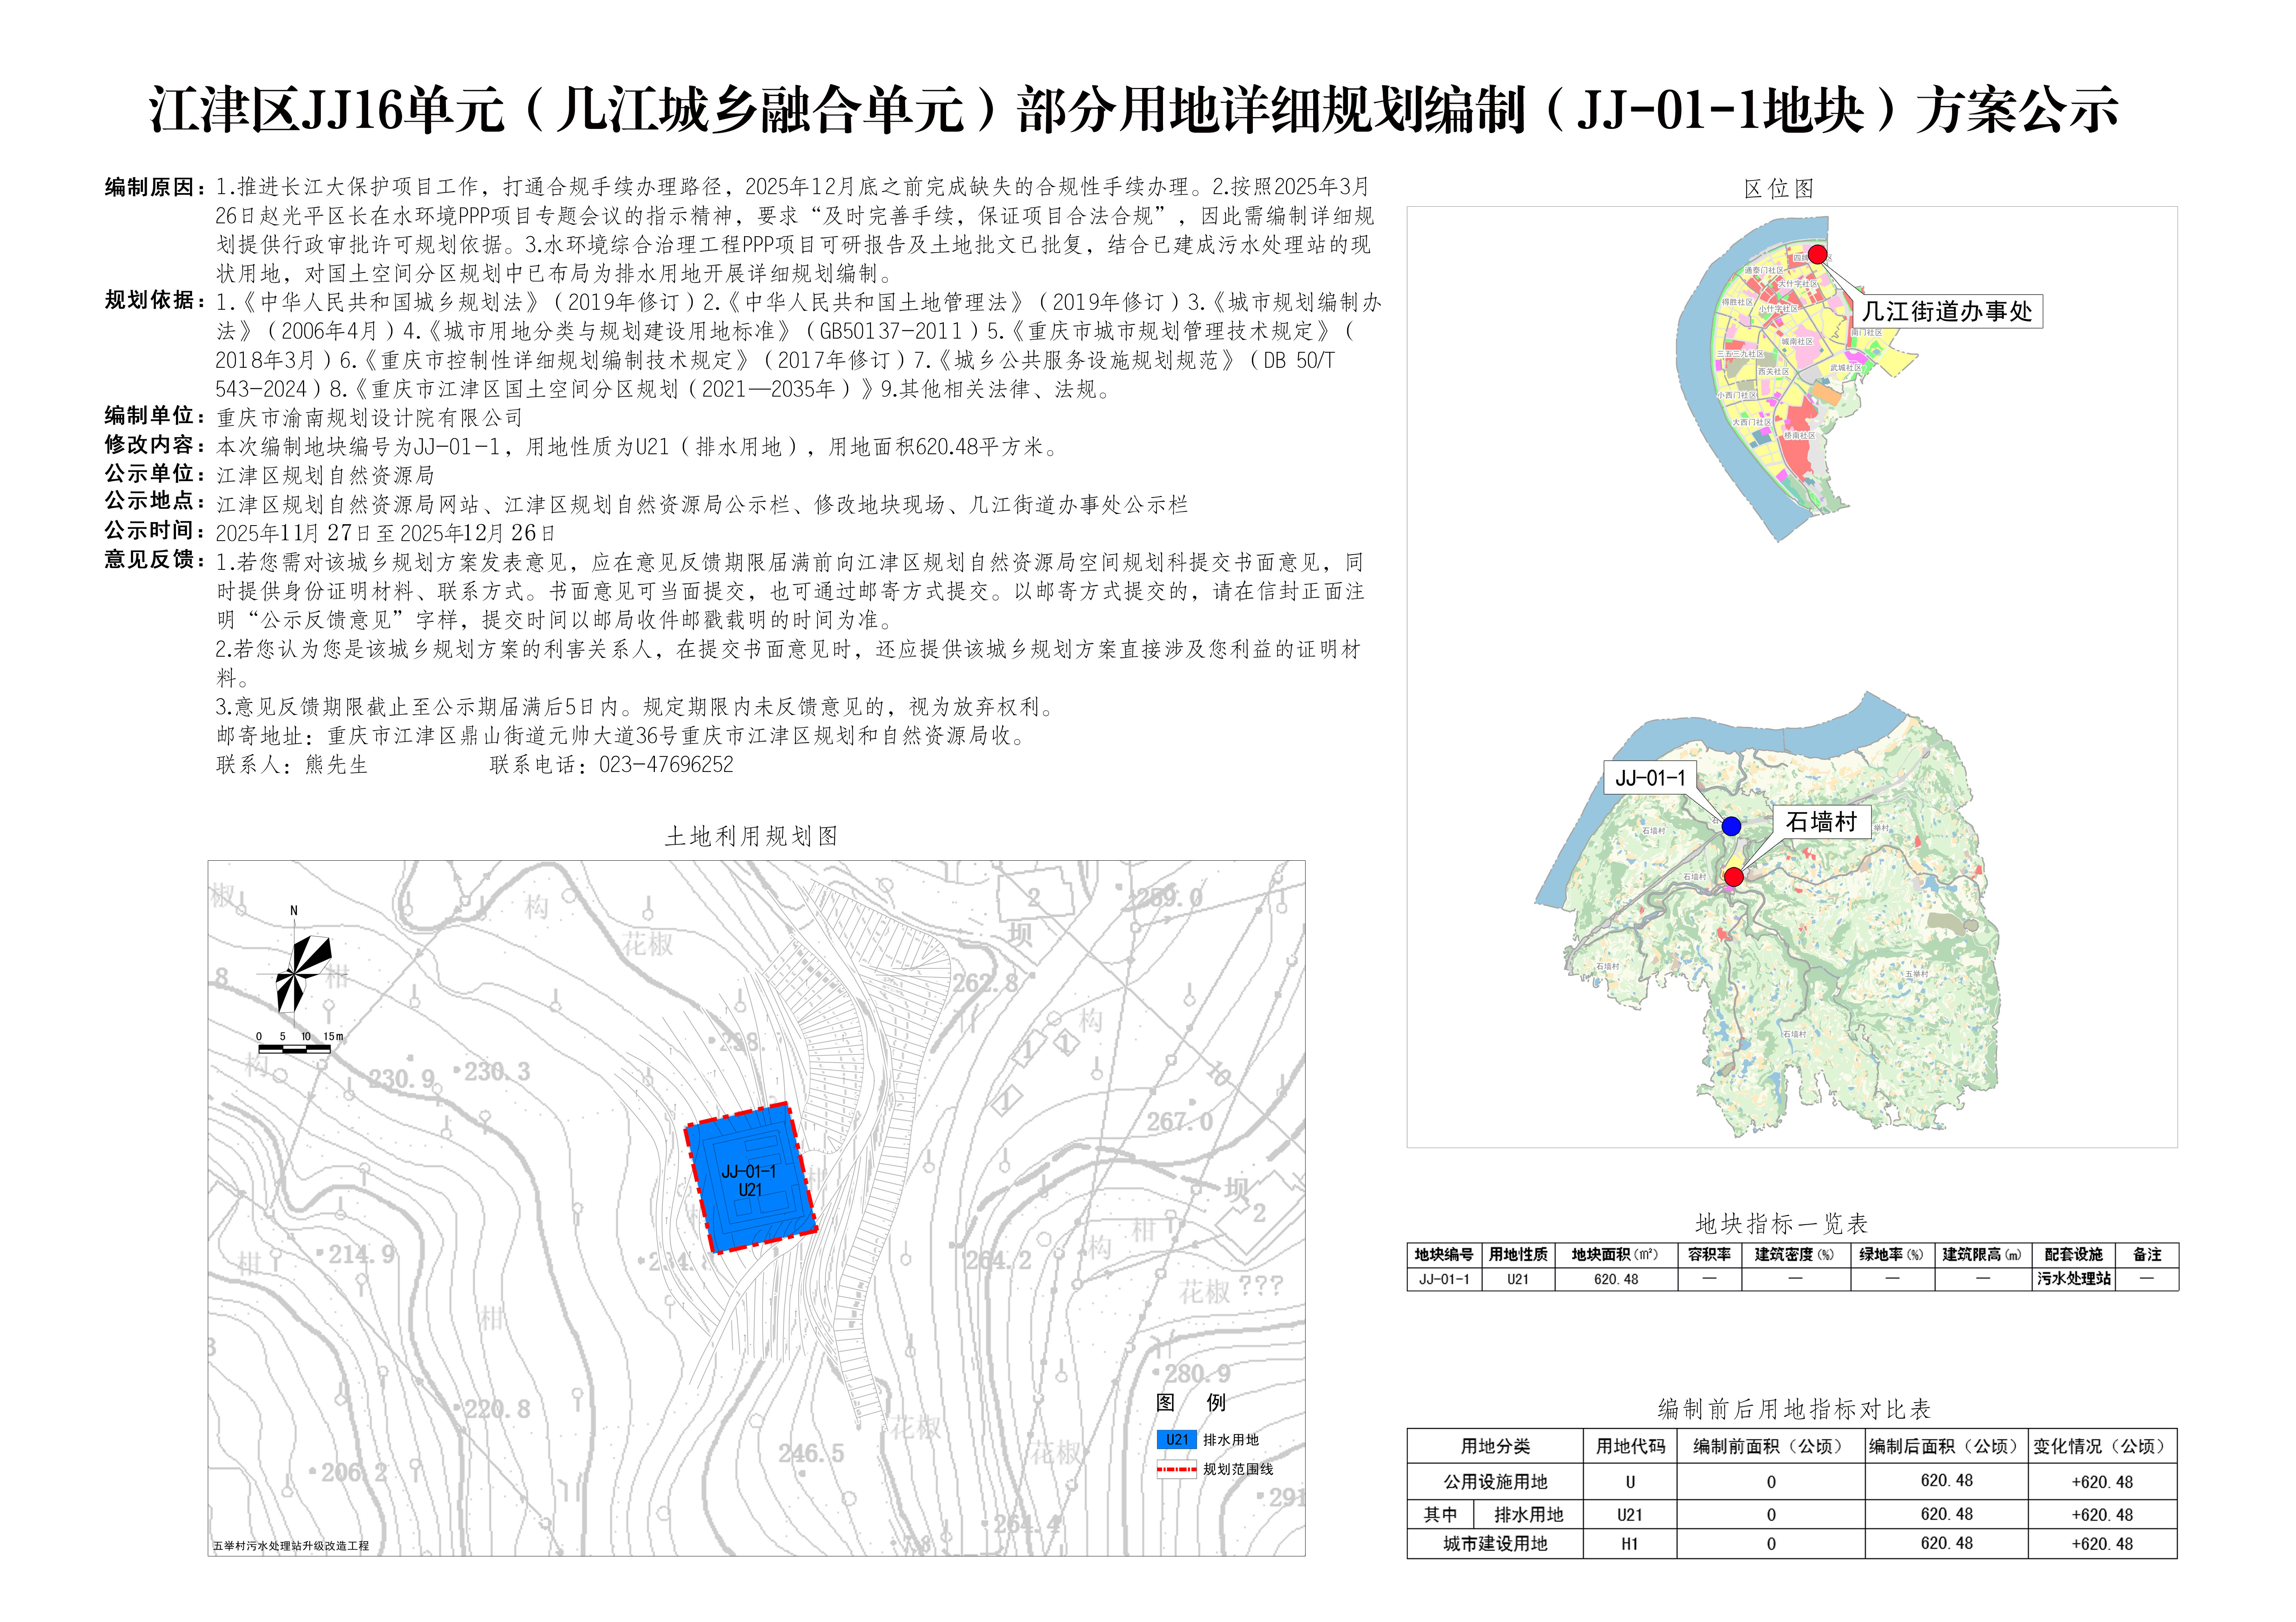Click the 污水处理站 cell in the indicator table
The height and width of the screenshot is (1622, 2296).
point(2074,1279)
